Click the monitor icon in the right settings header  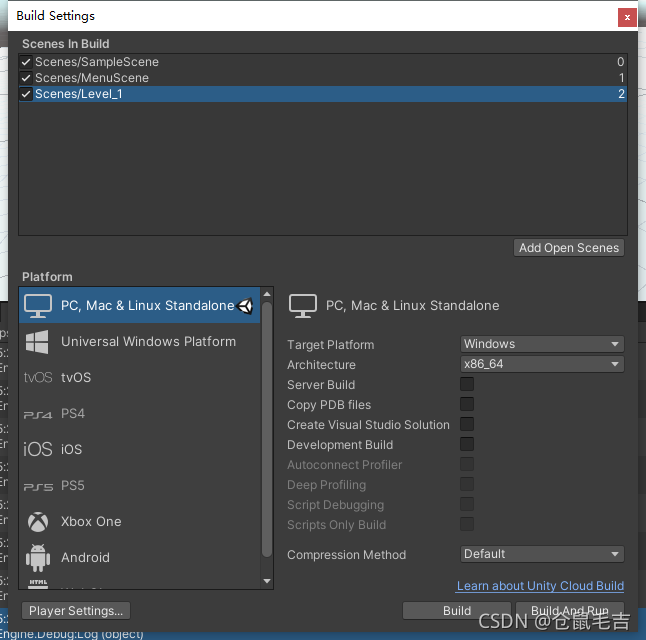point(303,306)
